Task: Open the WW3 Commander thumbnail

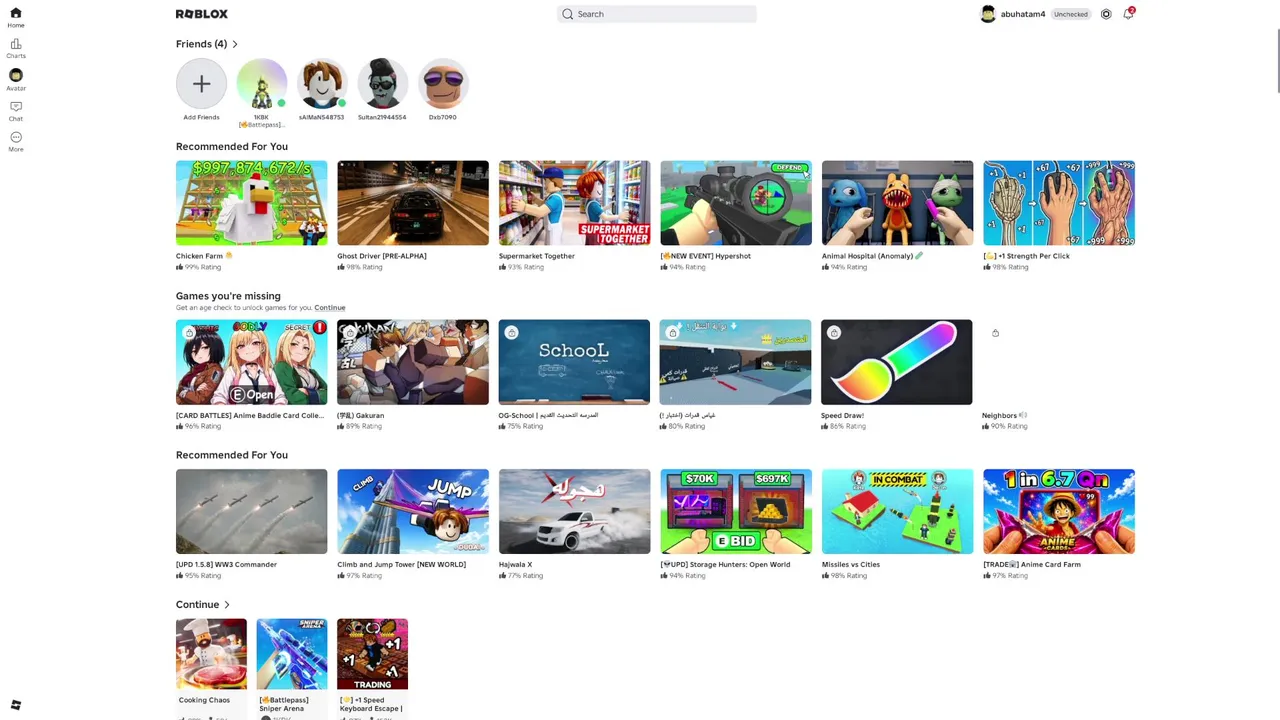Action: pos(251,511)
